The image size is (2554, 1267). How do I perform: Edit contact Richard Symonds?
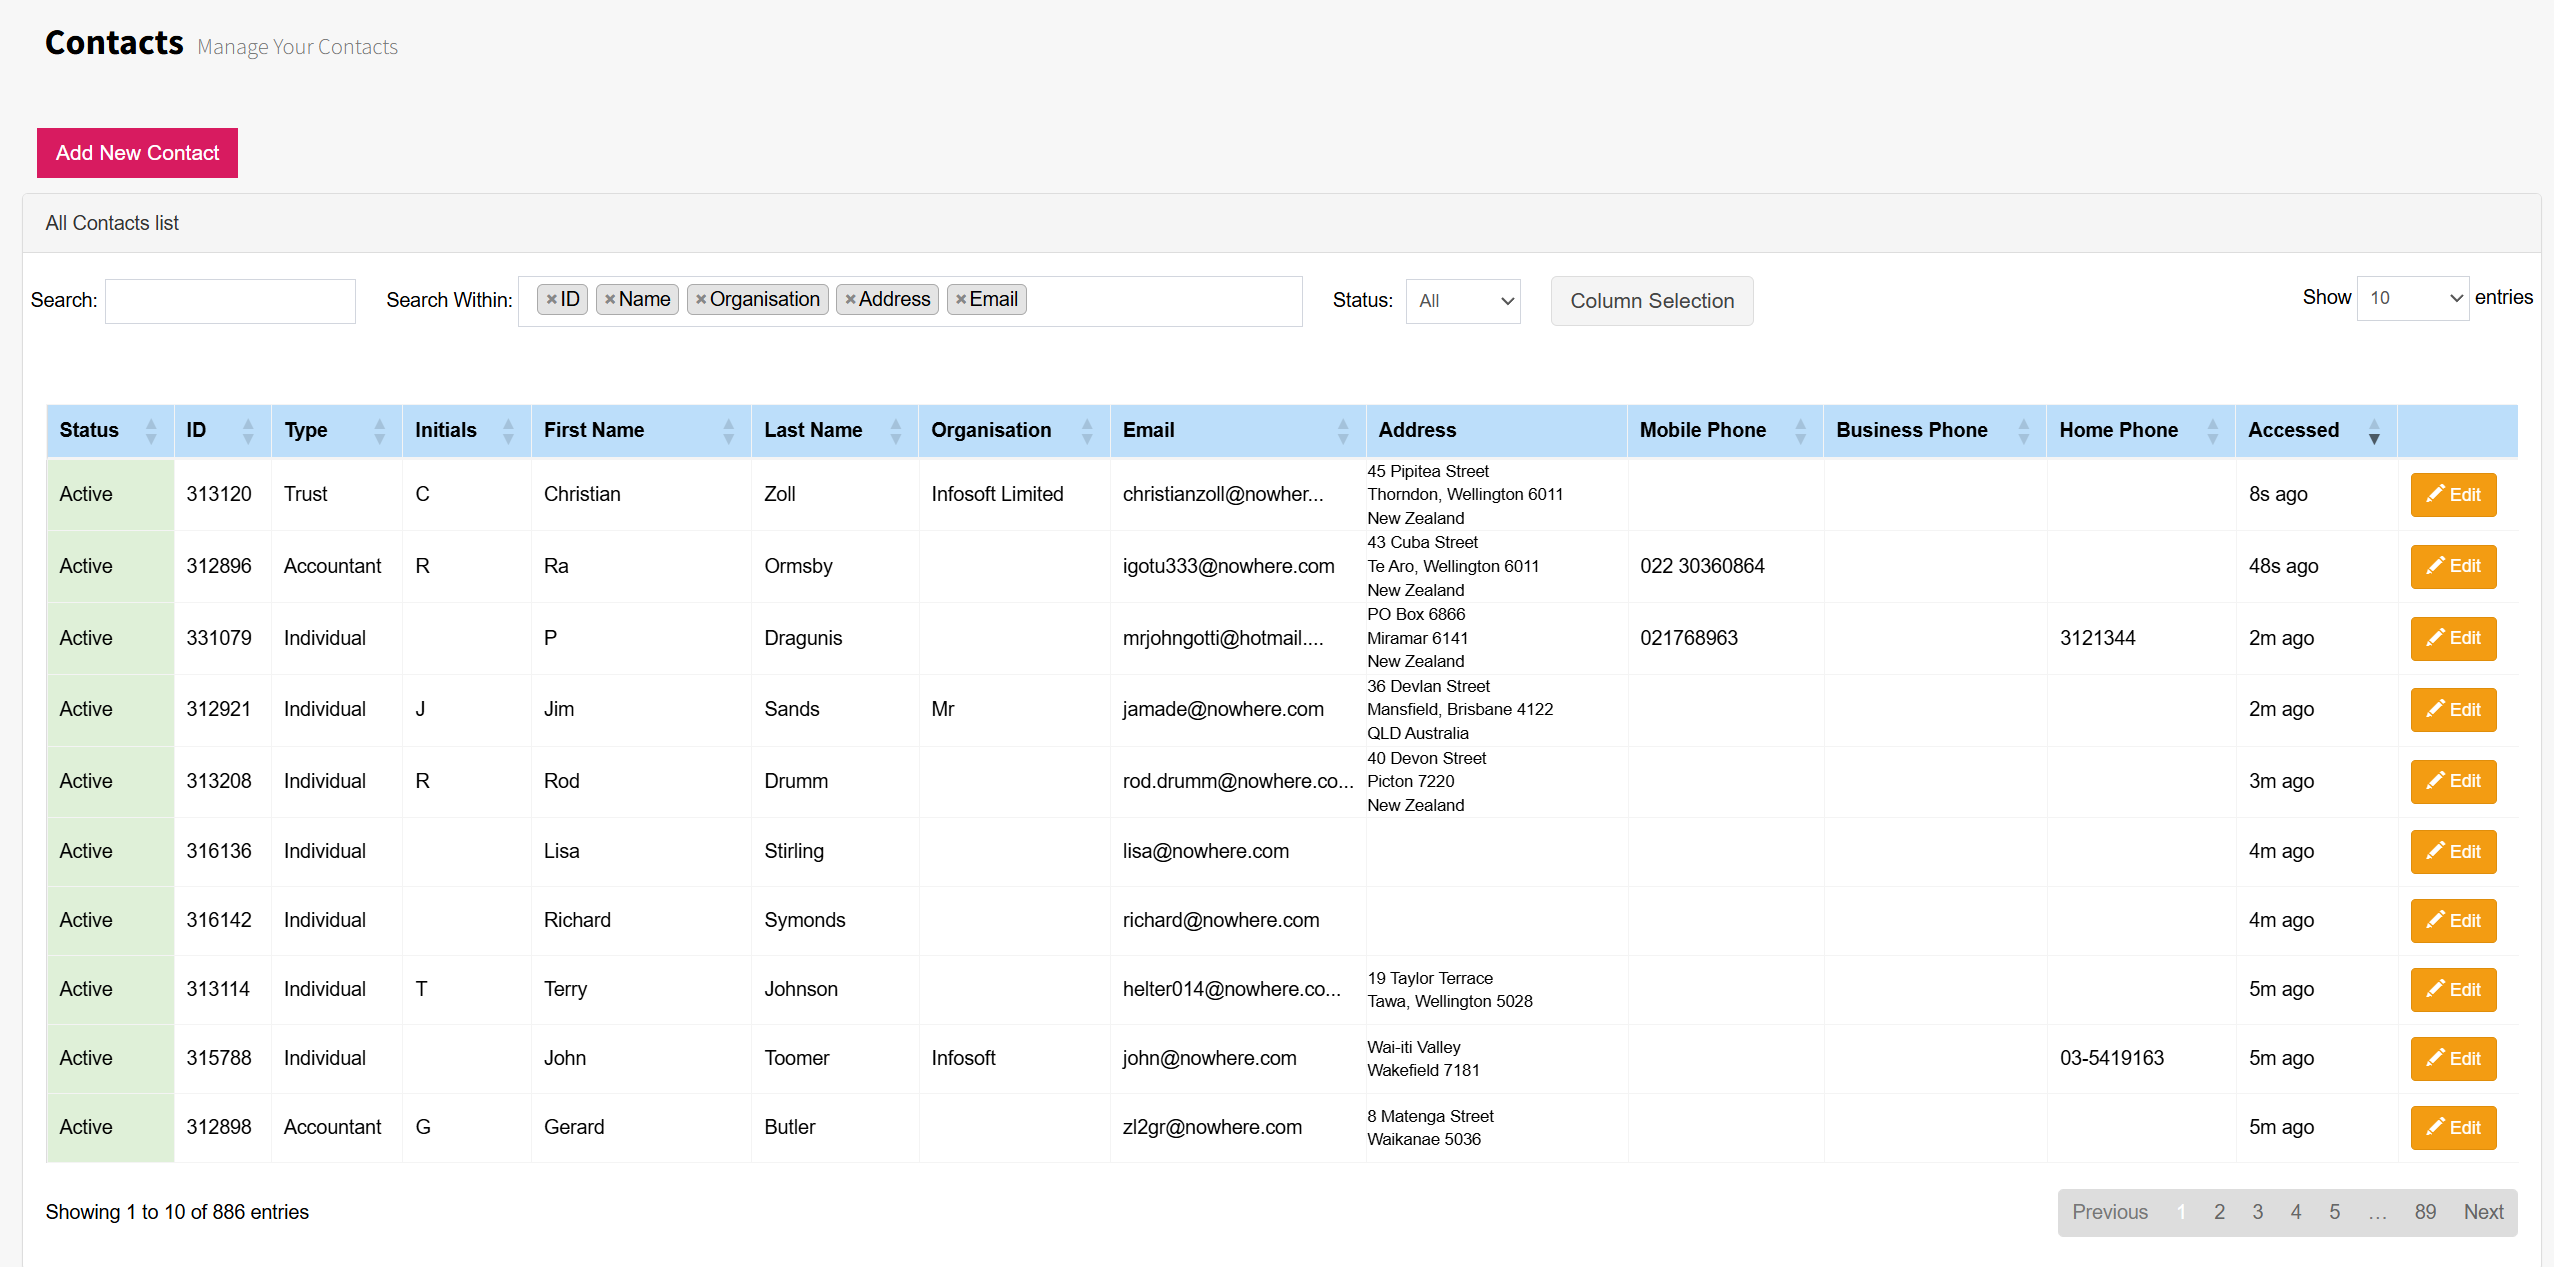tap(2453, 921)
